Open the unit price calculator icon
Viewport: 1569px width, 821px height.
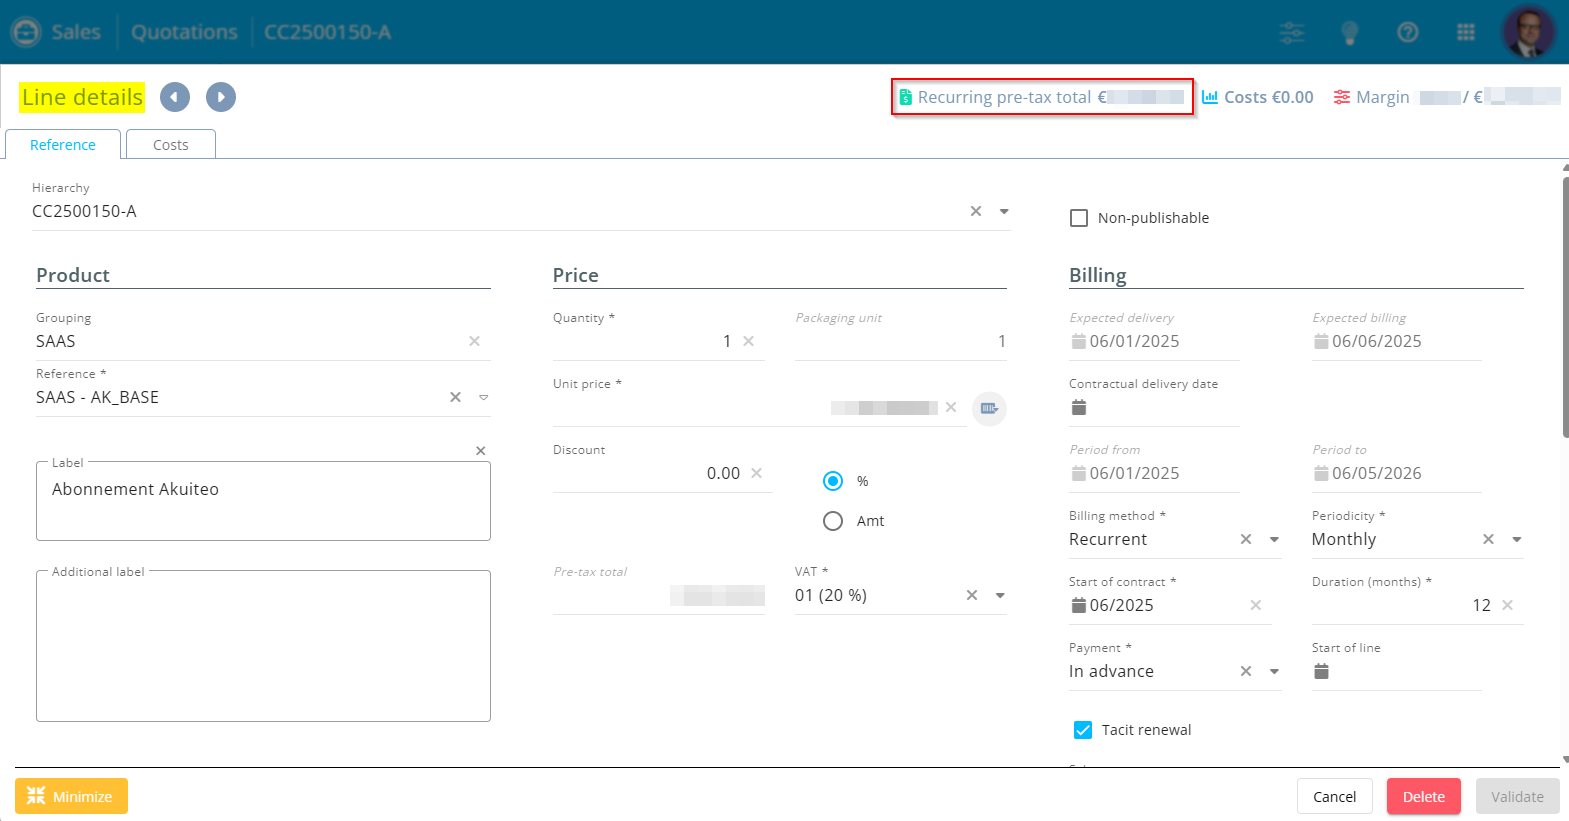click(989, 408)
